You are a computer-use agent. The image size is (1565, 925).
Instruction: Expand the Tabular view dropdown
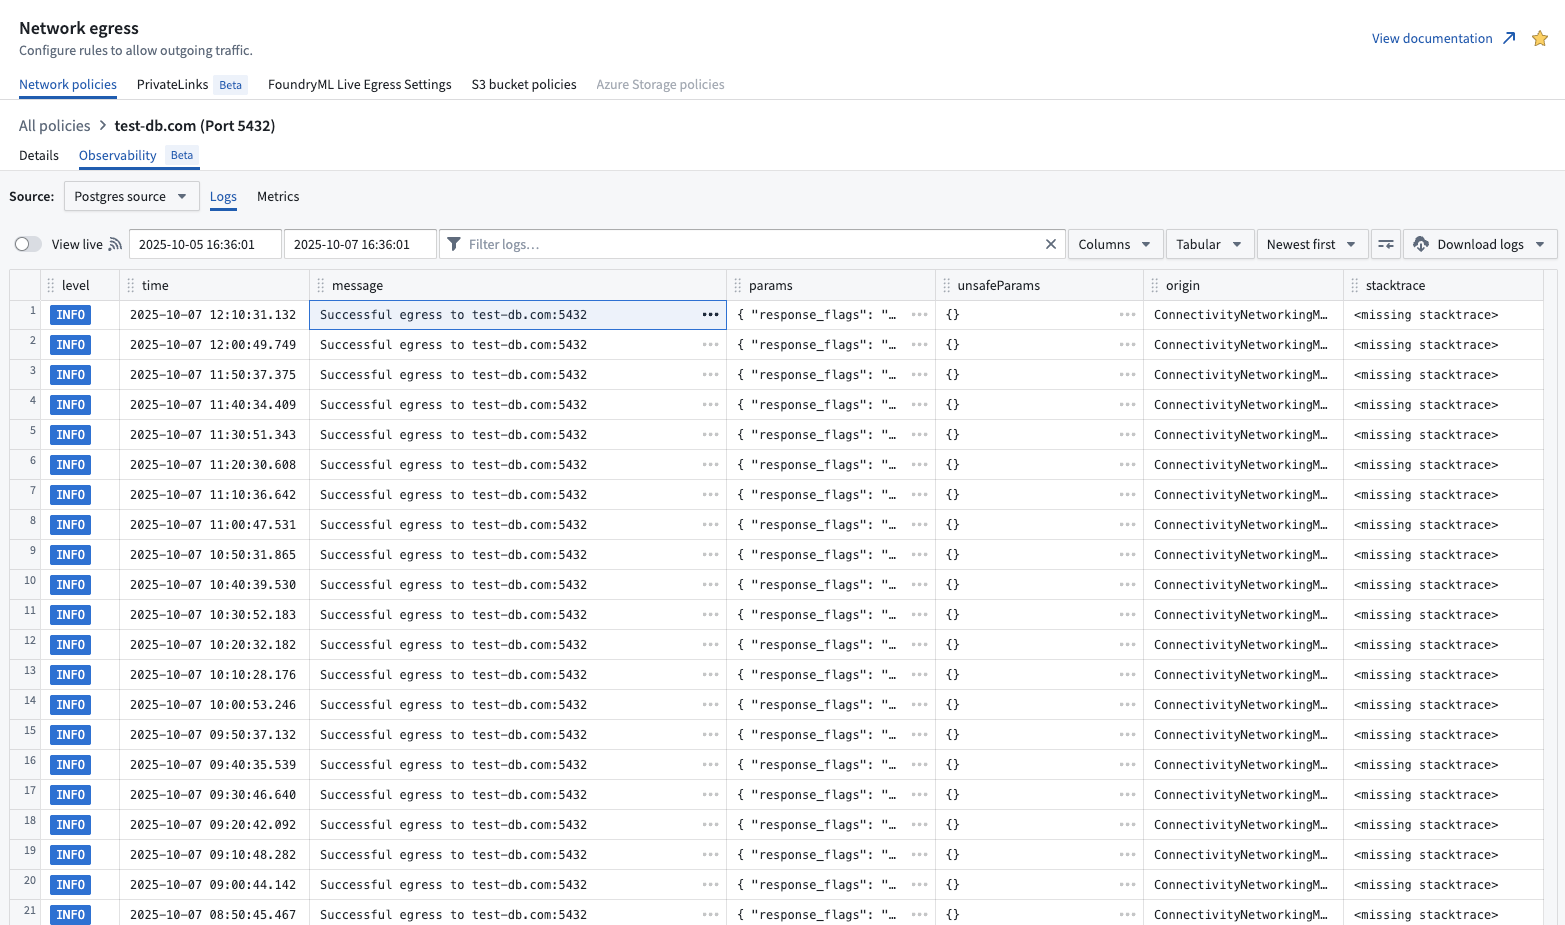click(1209, 243)
